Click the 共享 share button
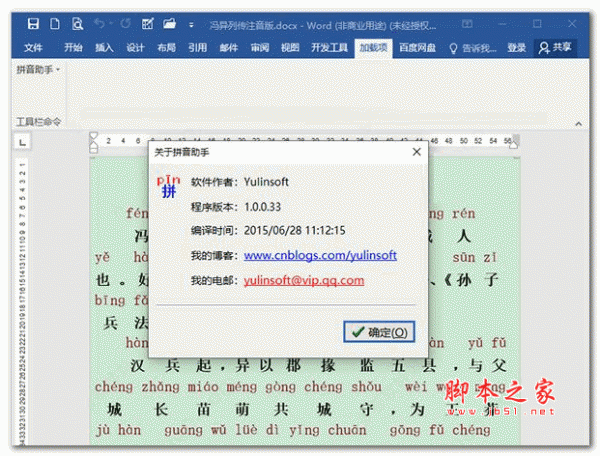The width and height of the screenshot is (600, 456). click(x=555, y=48)
